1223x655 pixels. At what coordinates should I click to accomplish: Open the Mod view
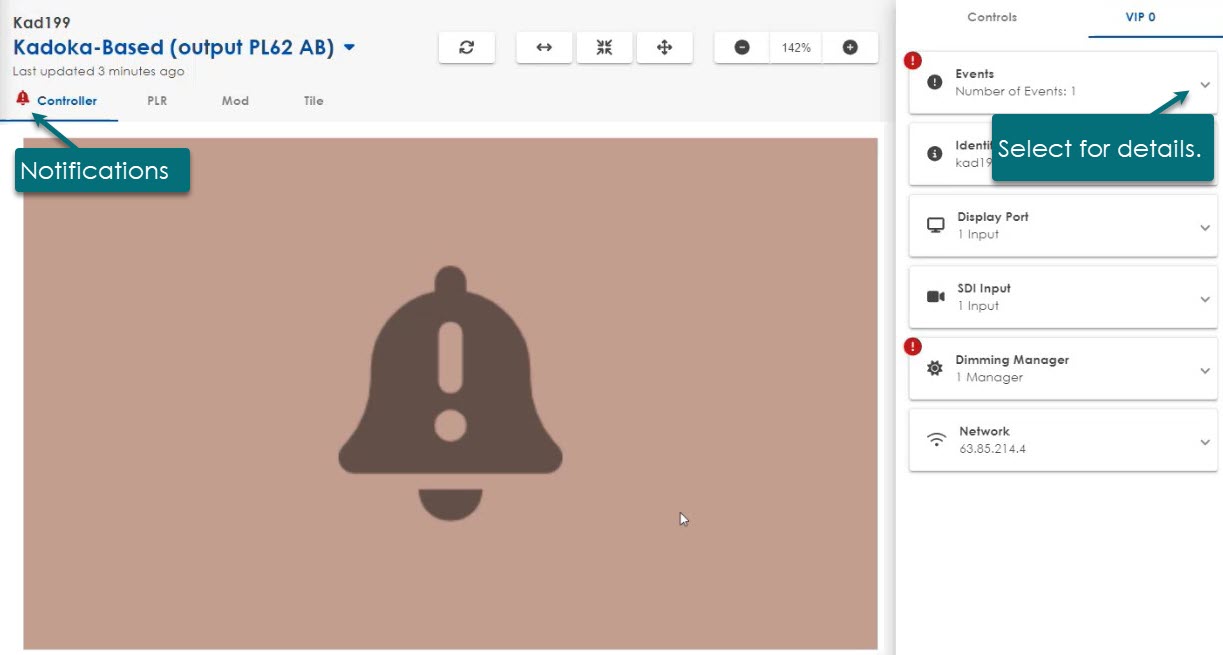coord(234,100)
